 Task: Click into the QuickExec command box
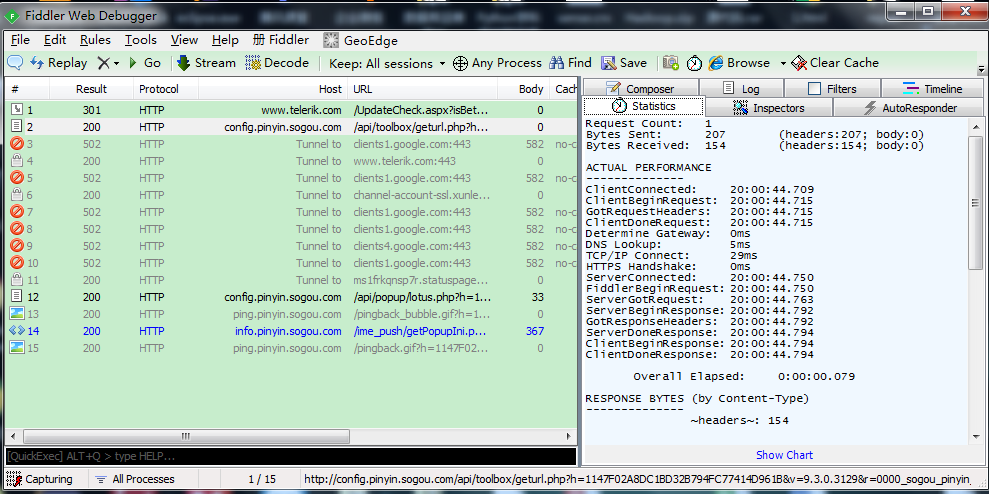[x=291, y=456]
